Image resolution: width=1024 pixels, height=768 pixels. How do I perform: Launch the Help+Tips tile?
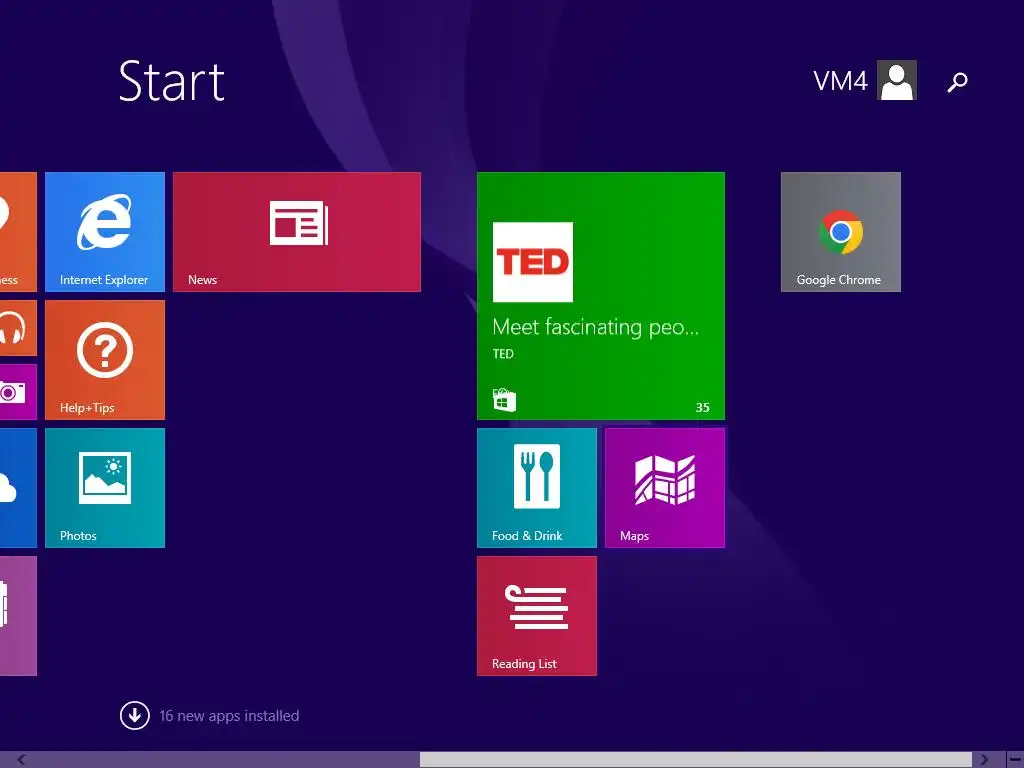(x=104, y=360)
